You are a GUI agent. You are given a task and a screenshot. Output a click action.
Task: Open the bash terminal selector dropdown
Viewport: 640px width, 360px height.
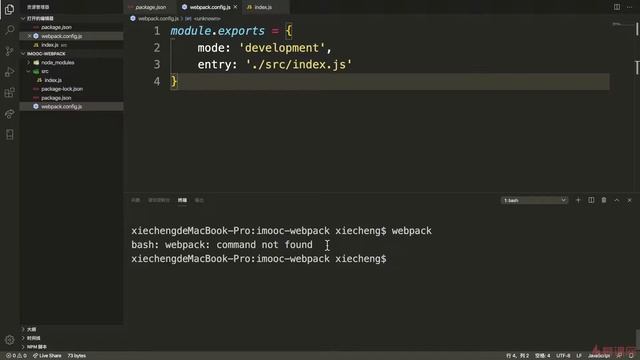point(534,200)
